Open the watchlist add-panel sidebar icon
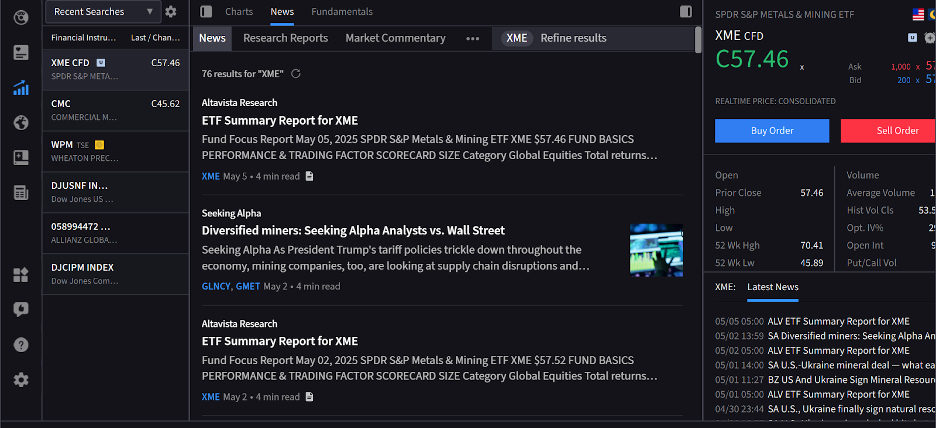 click(21, 158)
